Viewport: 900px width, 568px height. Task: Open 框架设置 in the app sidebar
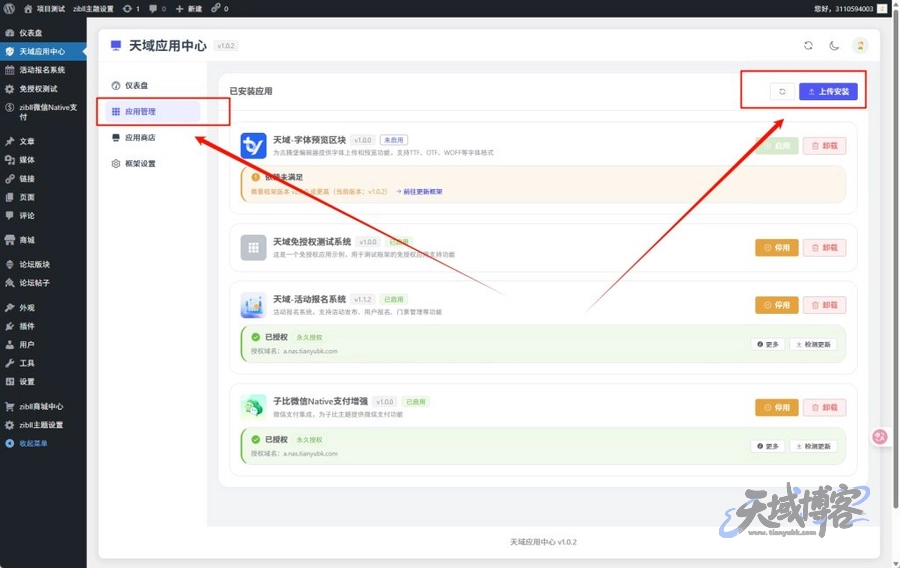[139, 164]
